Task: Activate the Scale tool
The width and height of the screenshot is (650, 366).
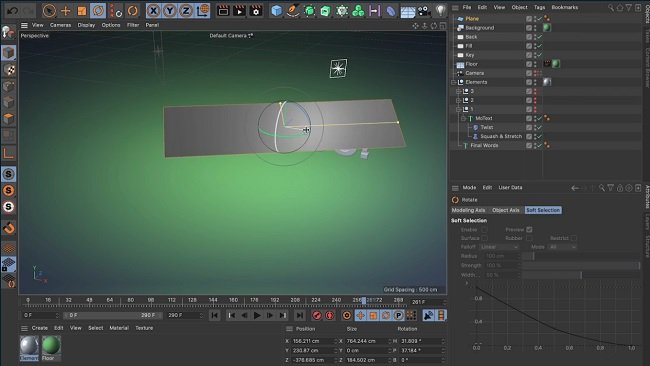Action: 82,10
